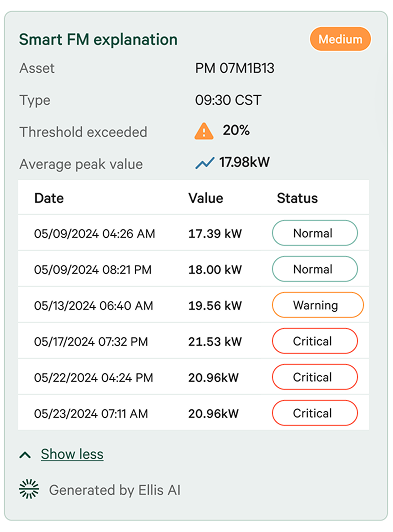The width and height of the screenshot is (393, 532).
Task: Click Critical status on 05/23/2024 row
Action: click(315, 413)
